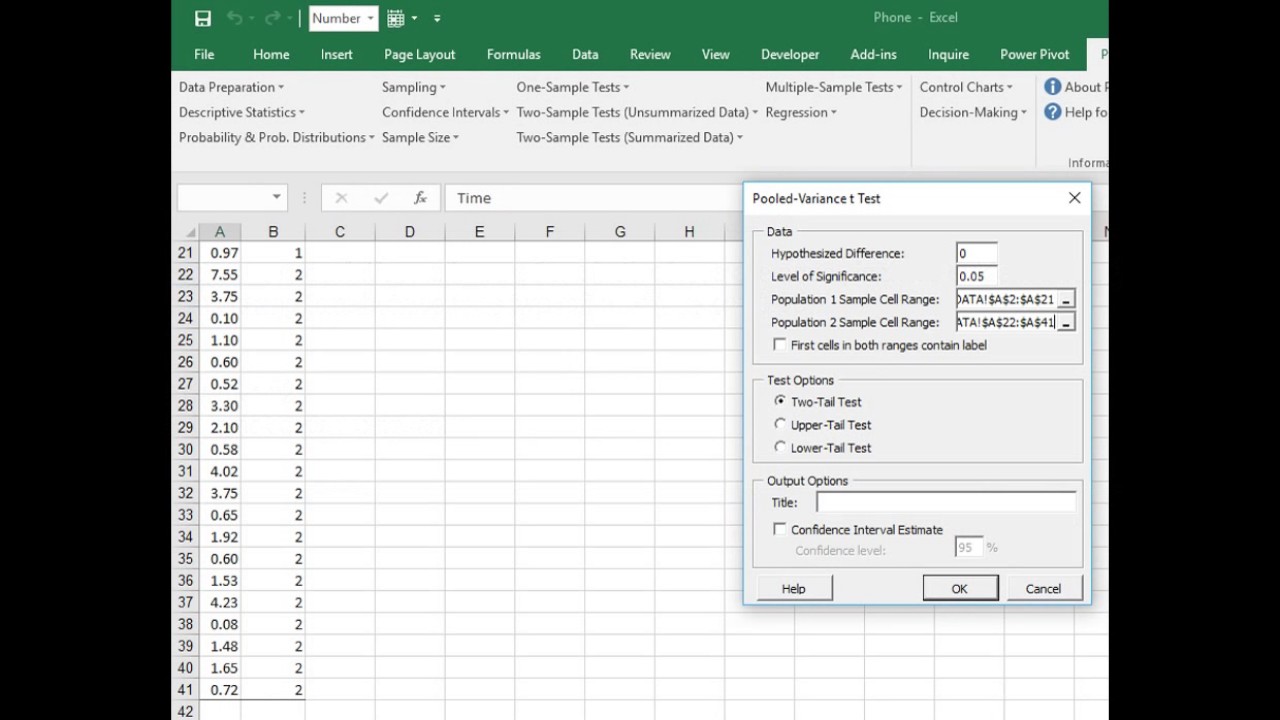1280x720 pixels.
Task: Click the Help button in dialog
Action: [x=793, y=589]
